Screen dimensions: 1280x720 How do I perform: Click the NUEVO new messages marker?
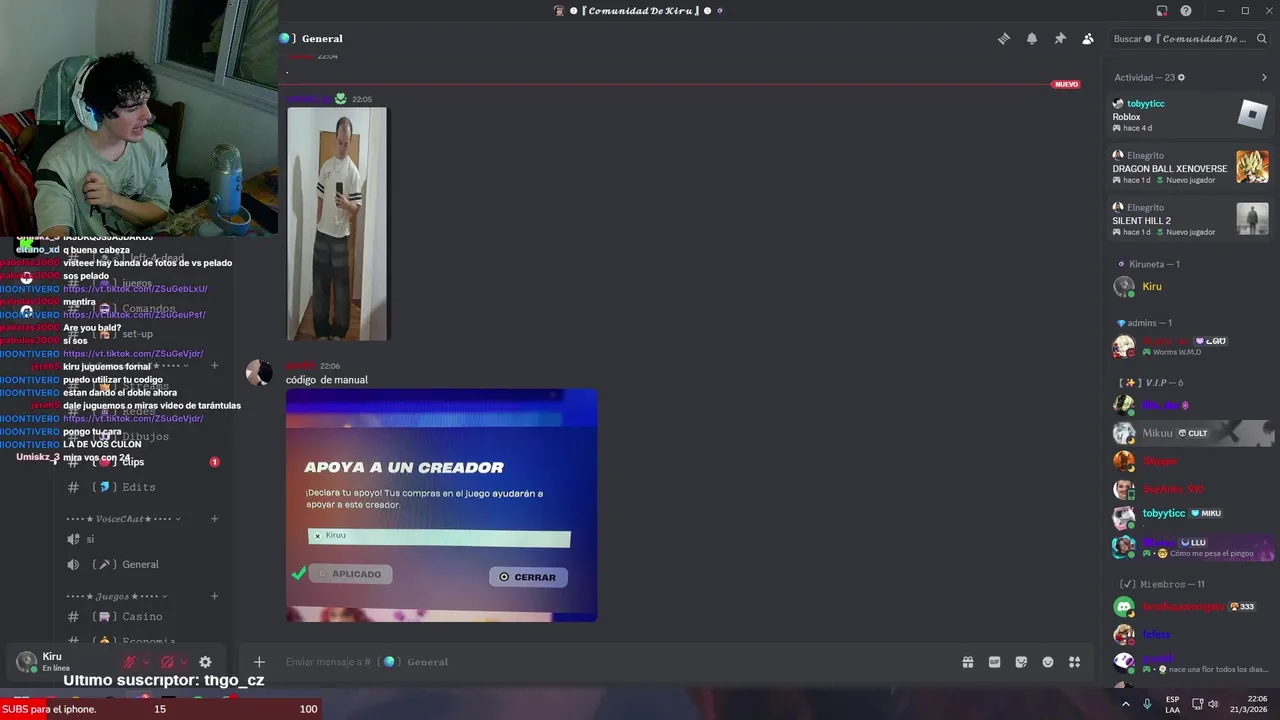point(1066,84)
